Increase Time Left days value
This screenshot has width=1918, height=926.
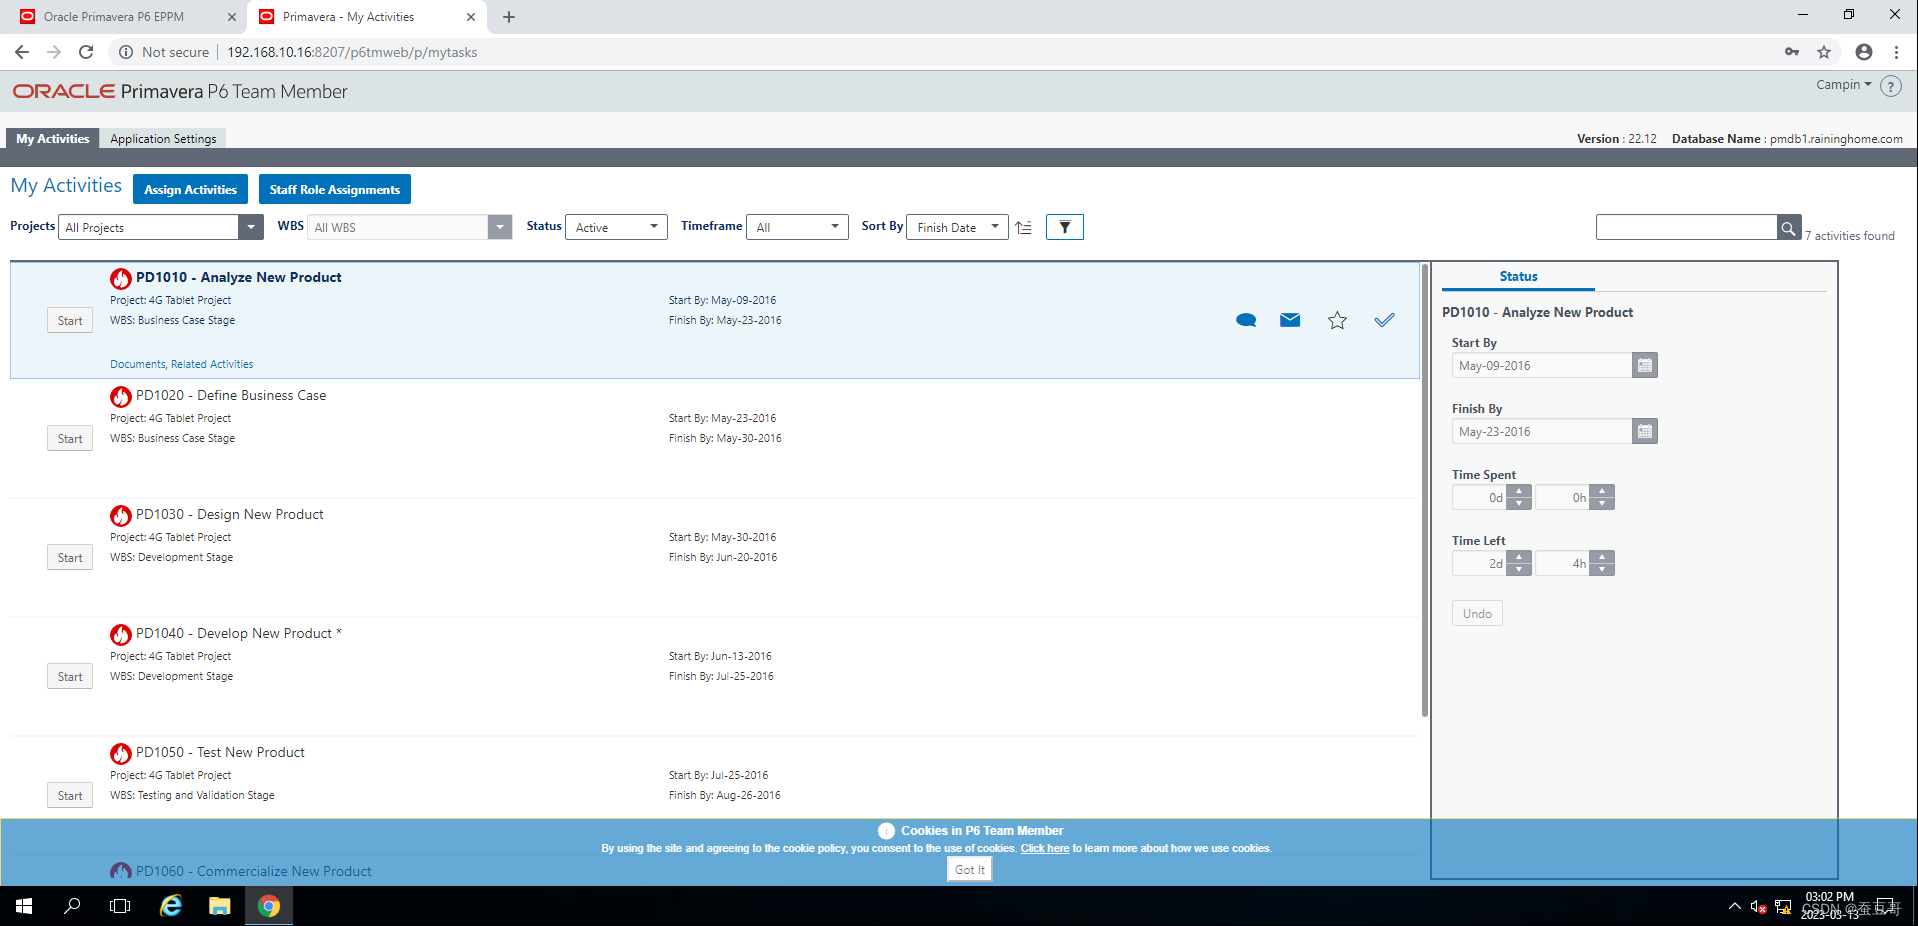point(1519,557)
